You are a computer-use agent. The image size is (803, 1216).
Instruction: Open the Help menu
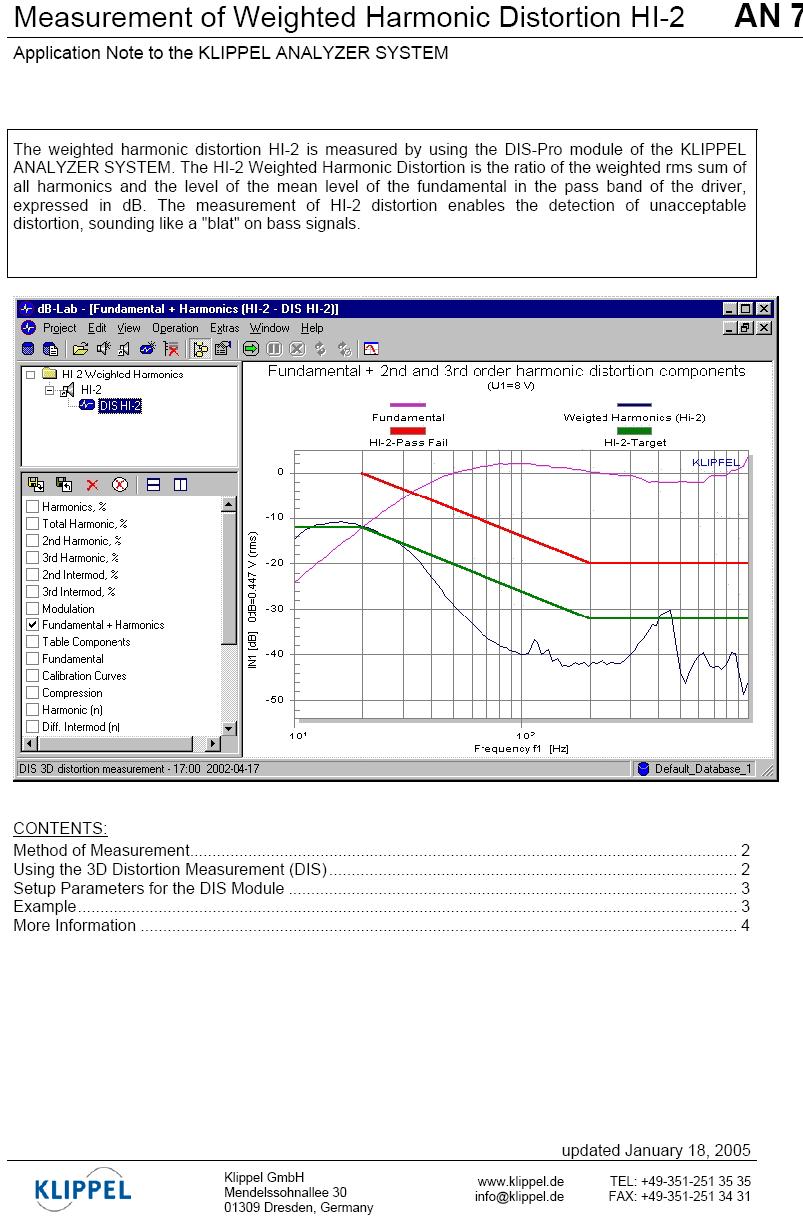pos(312,328)
